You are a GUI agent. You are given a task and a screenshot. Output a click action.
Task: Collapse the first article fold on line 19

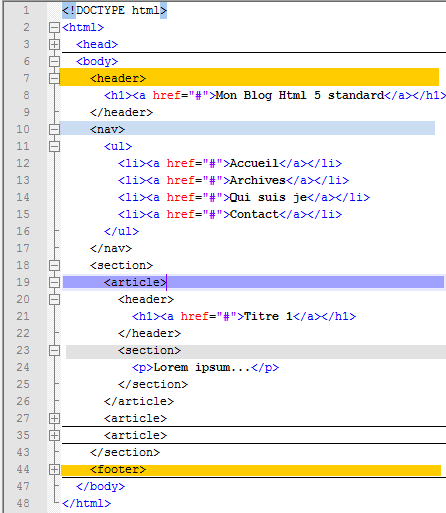[54, 282]
